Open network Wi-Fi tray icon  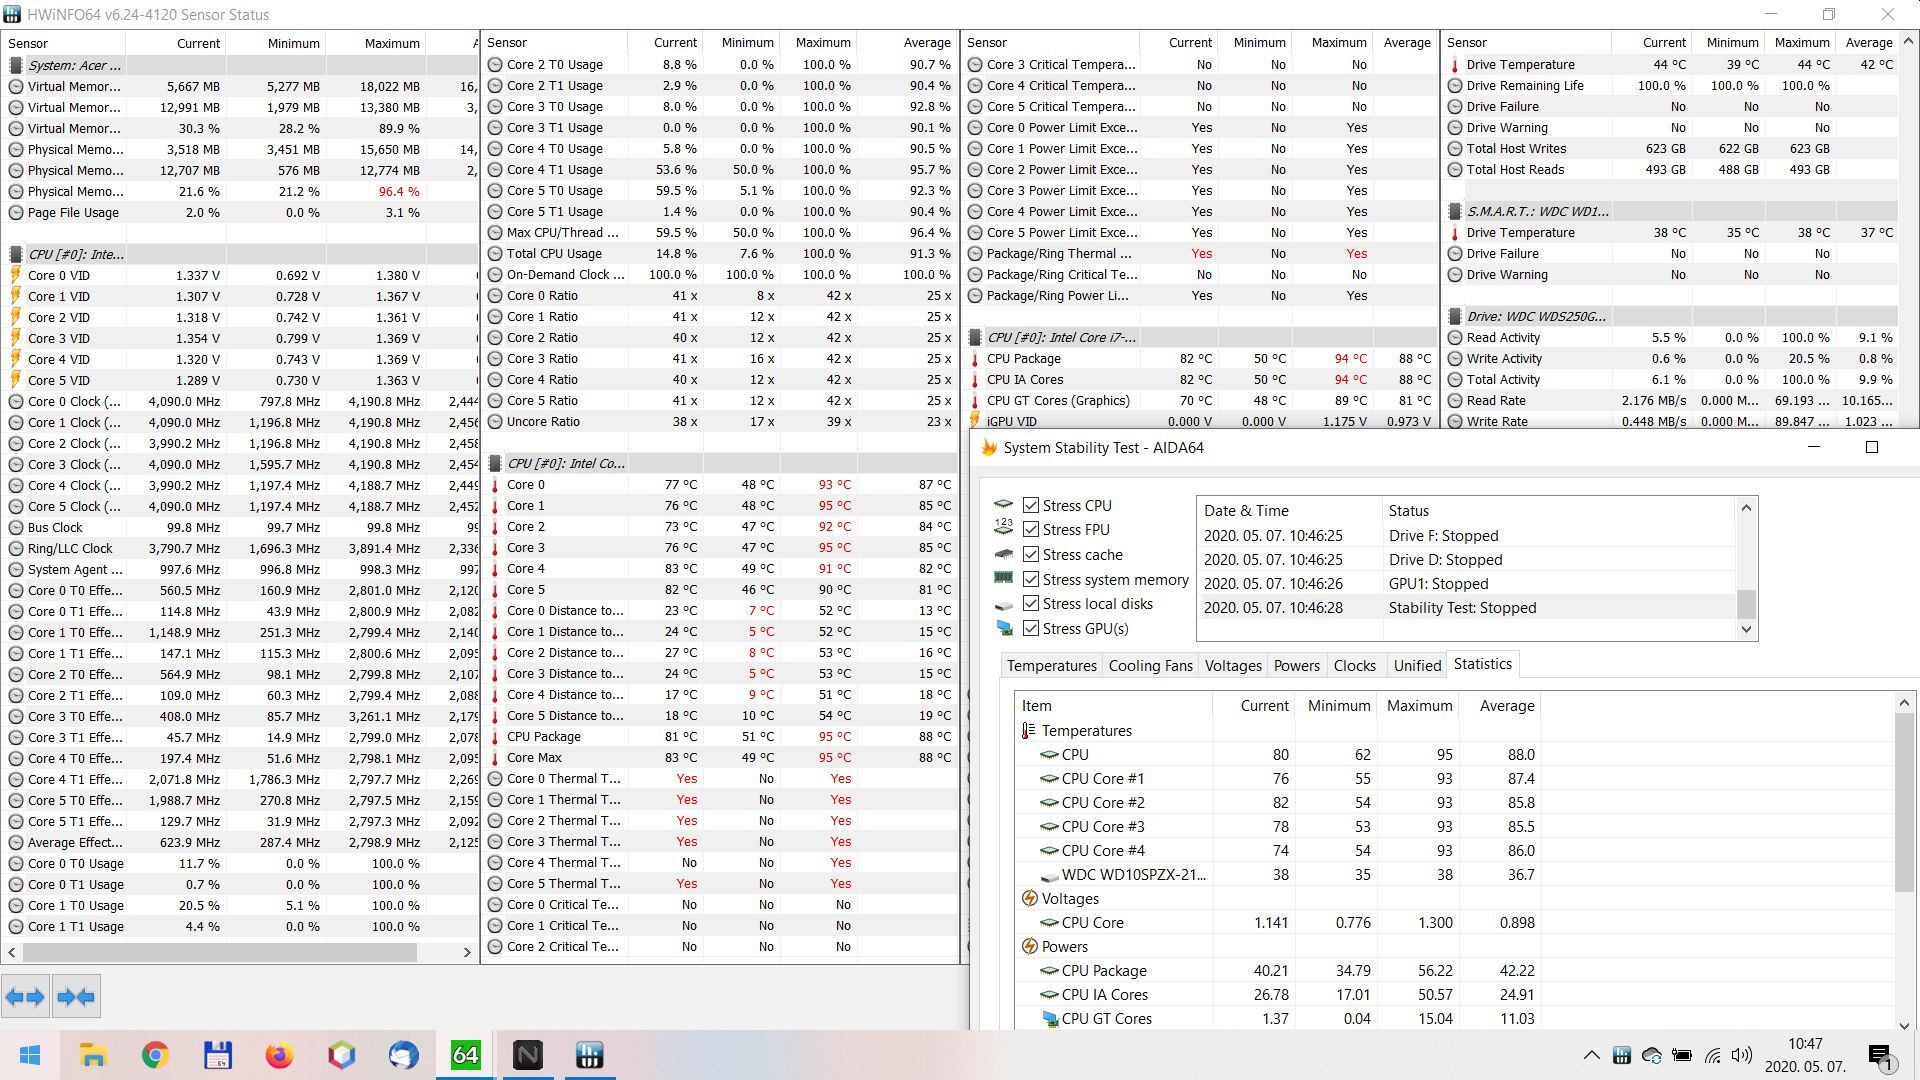[x=1713, y=1055]
